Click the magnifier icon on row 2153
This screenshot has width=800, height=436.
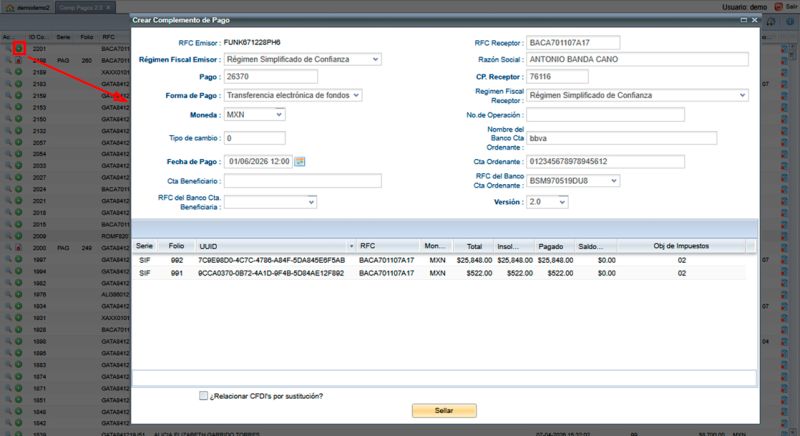pos(8,107)
